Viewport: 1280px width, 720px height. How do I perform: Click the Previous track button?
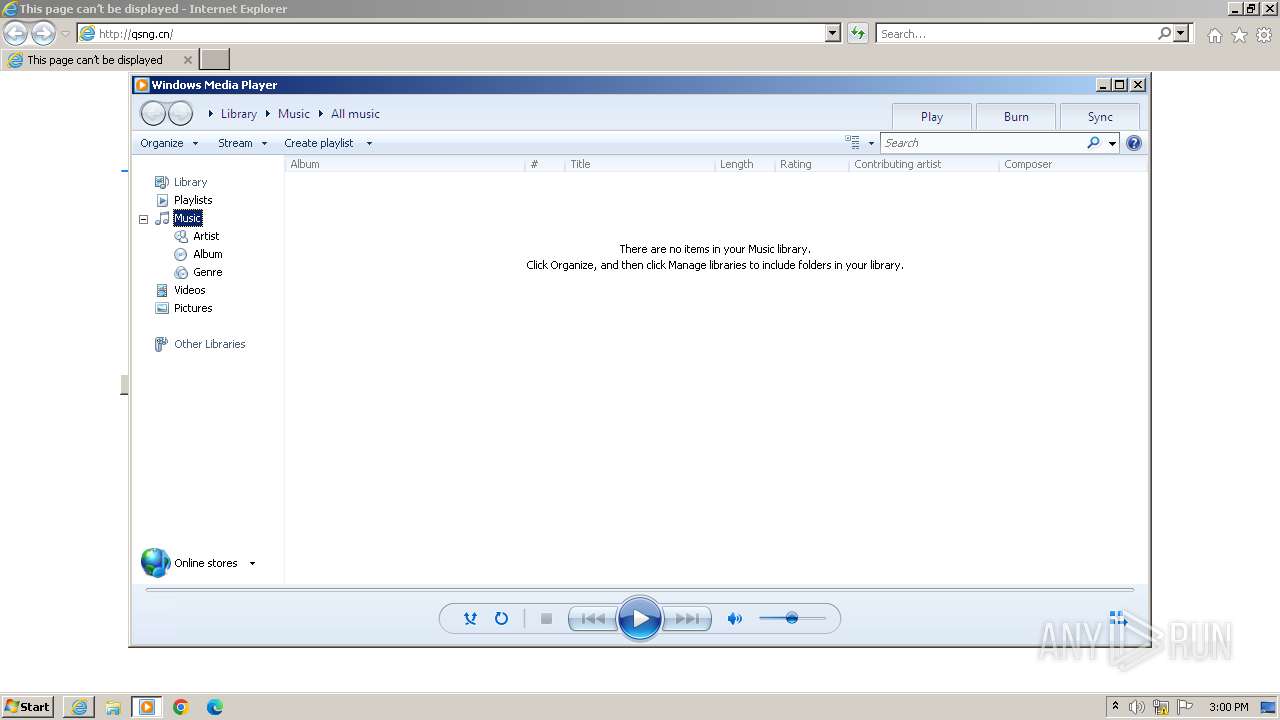(x=592, y=619)
